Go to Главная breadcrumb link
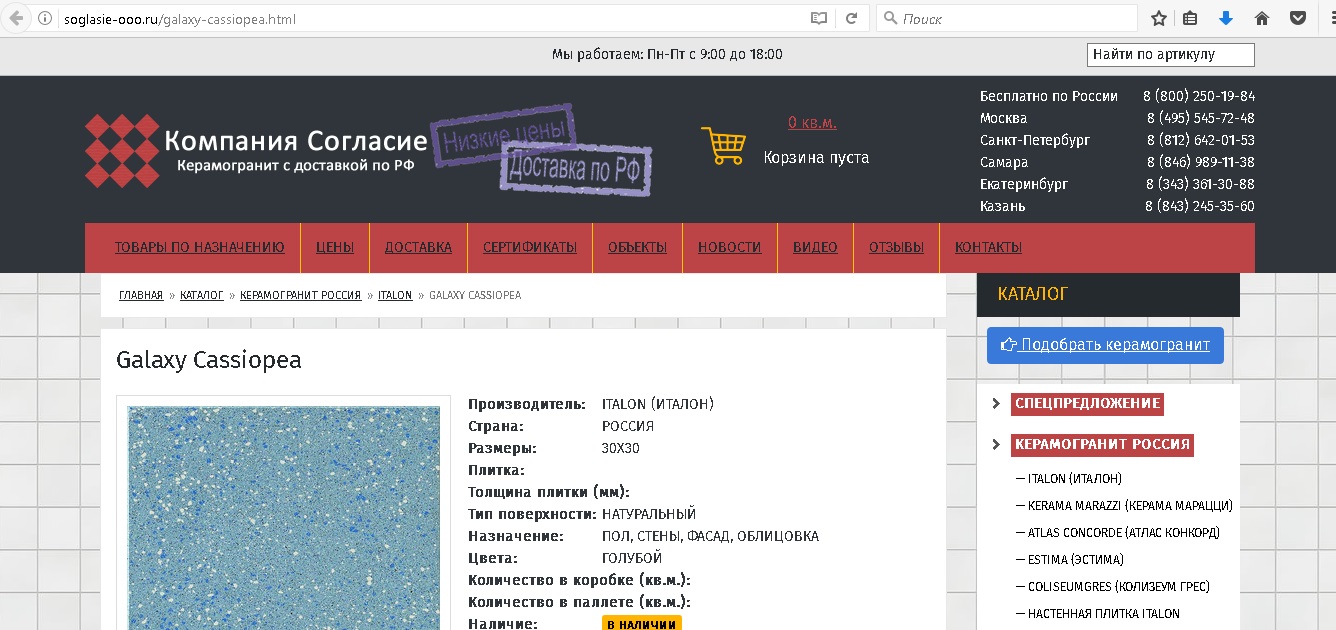This screenshot has width=1336, height=630. click(141, 295)
